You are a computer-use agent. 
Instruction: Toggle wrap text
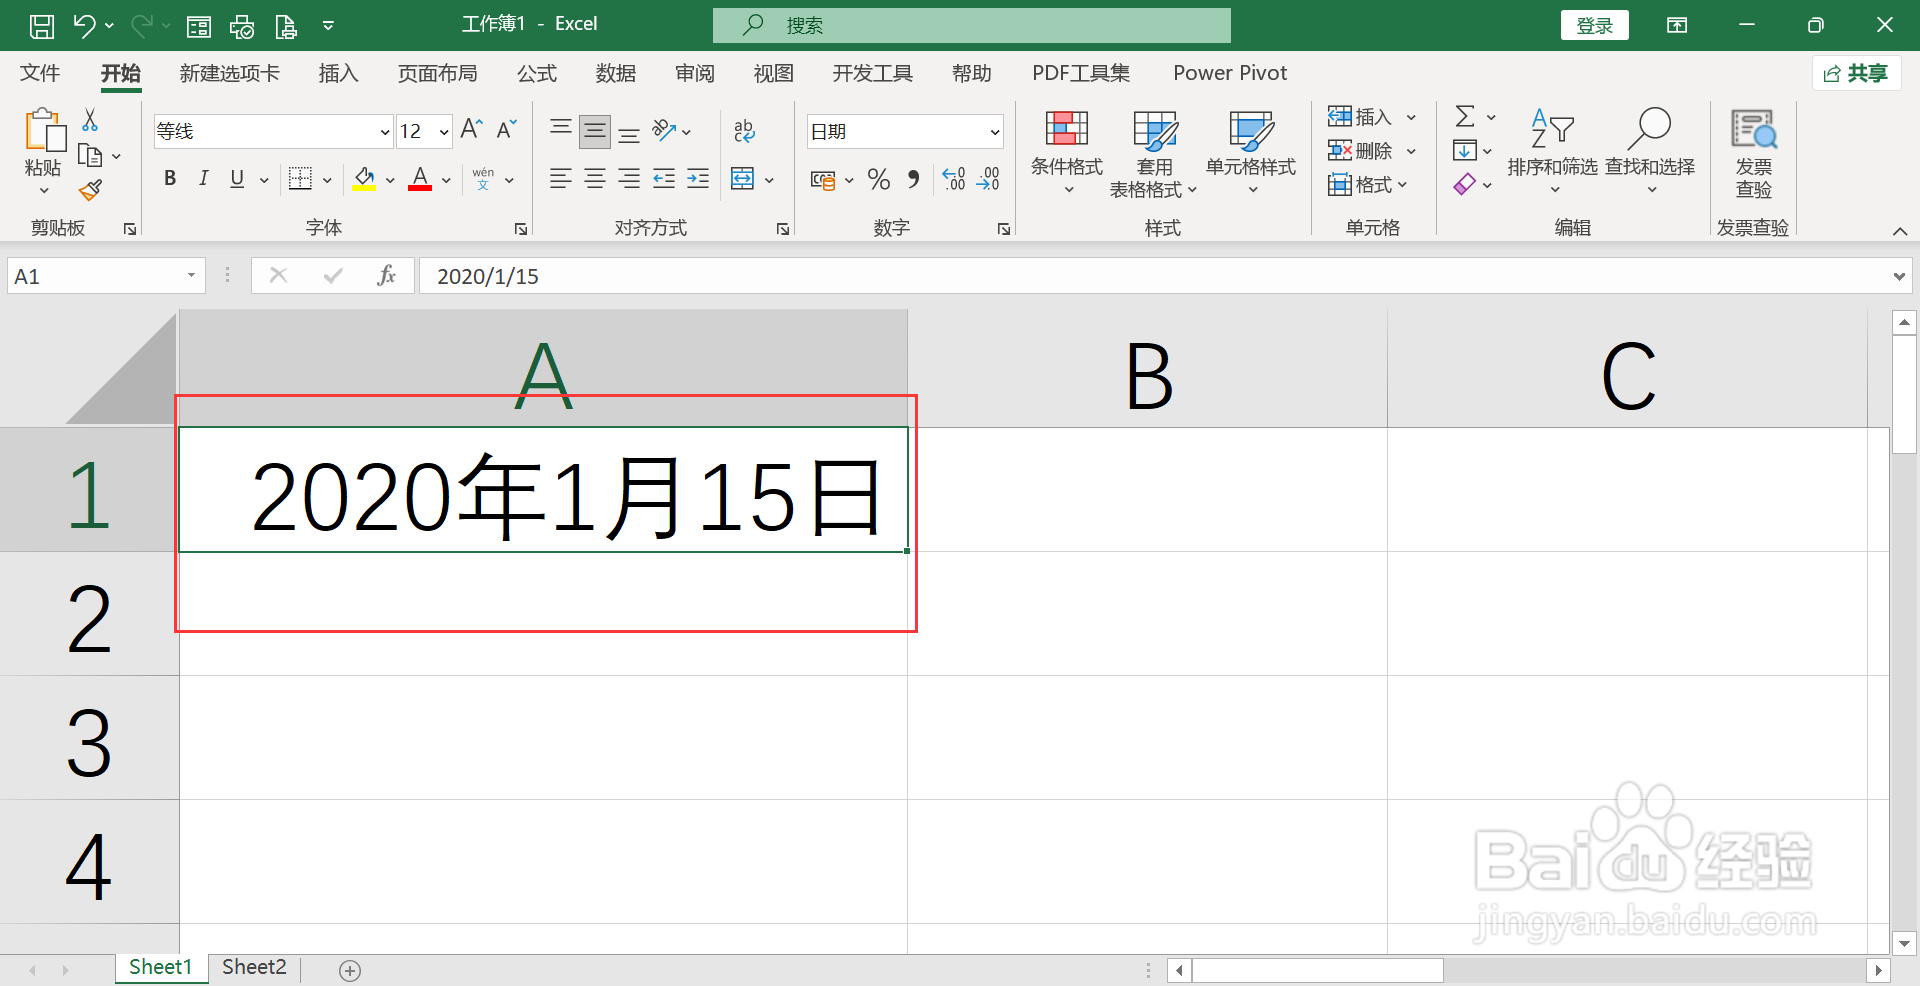[x=744, y=130]
